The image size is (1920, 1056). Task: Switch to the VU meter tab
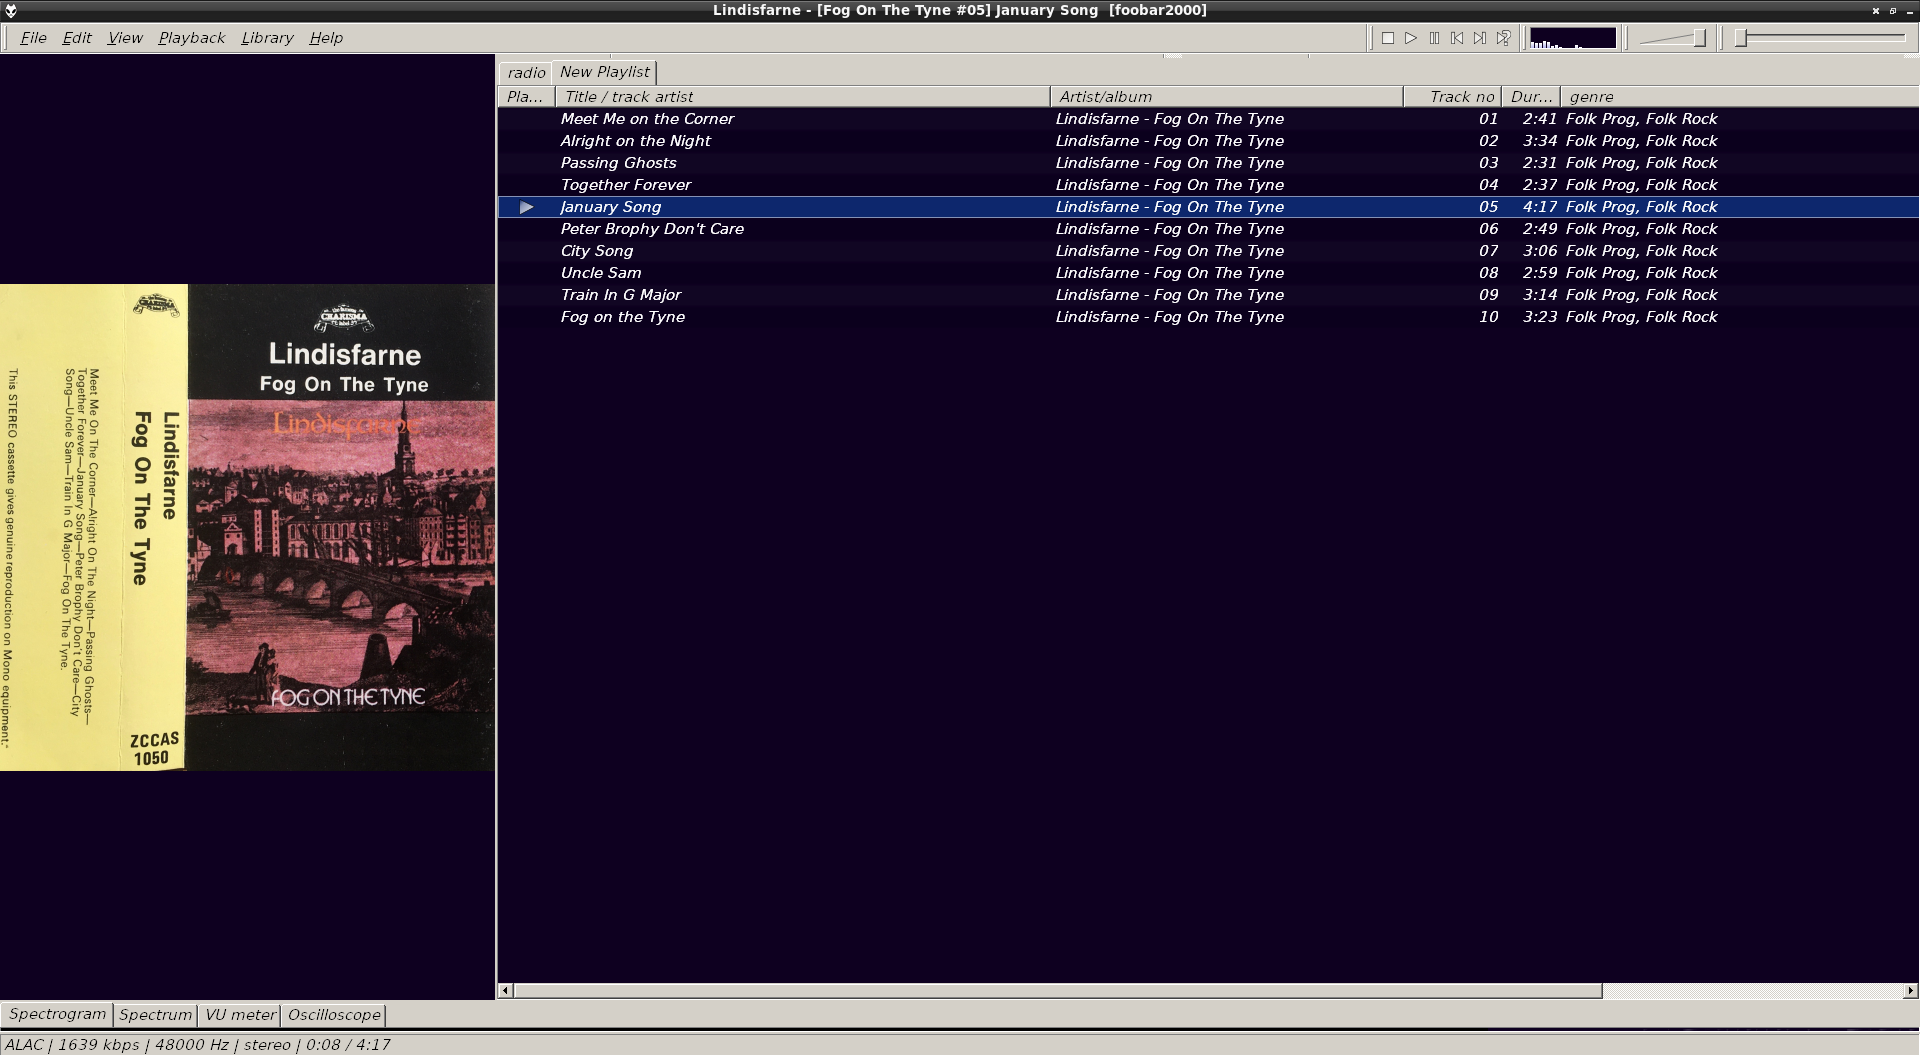coord(240,1015)
